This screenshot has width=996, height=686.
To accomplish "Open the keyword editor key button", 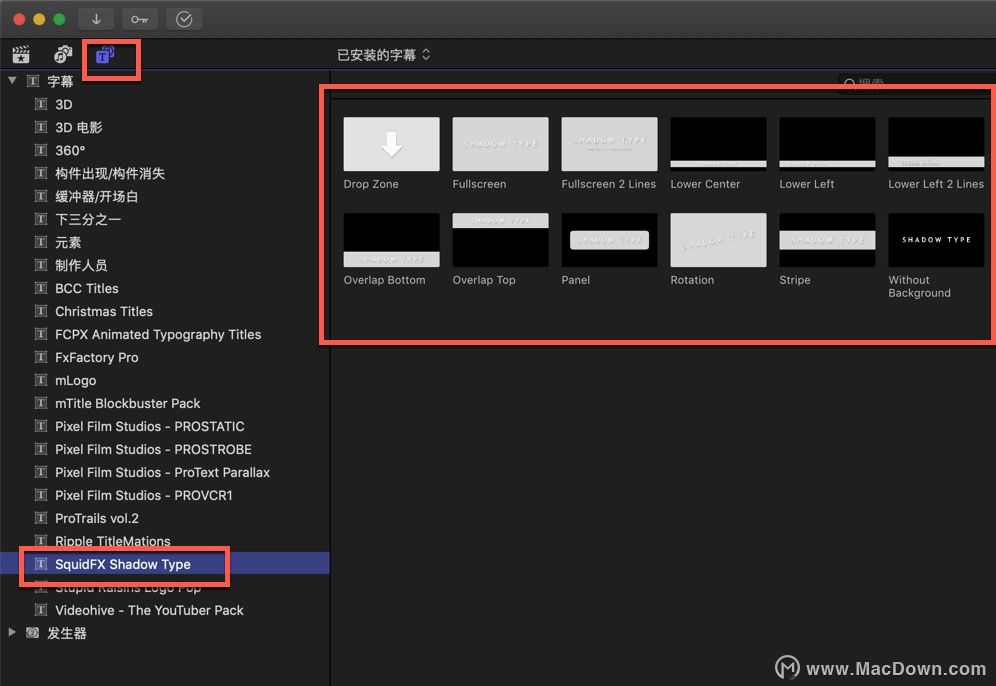I will 140,19.
